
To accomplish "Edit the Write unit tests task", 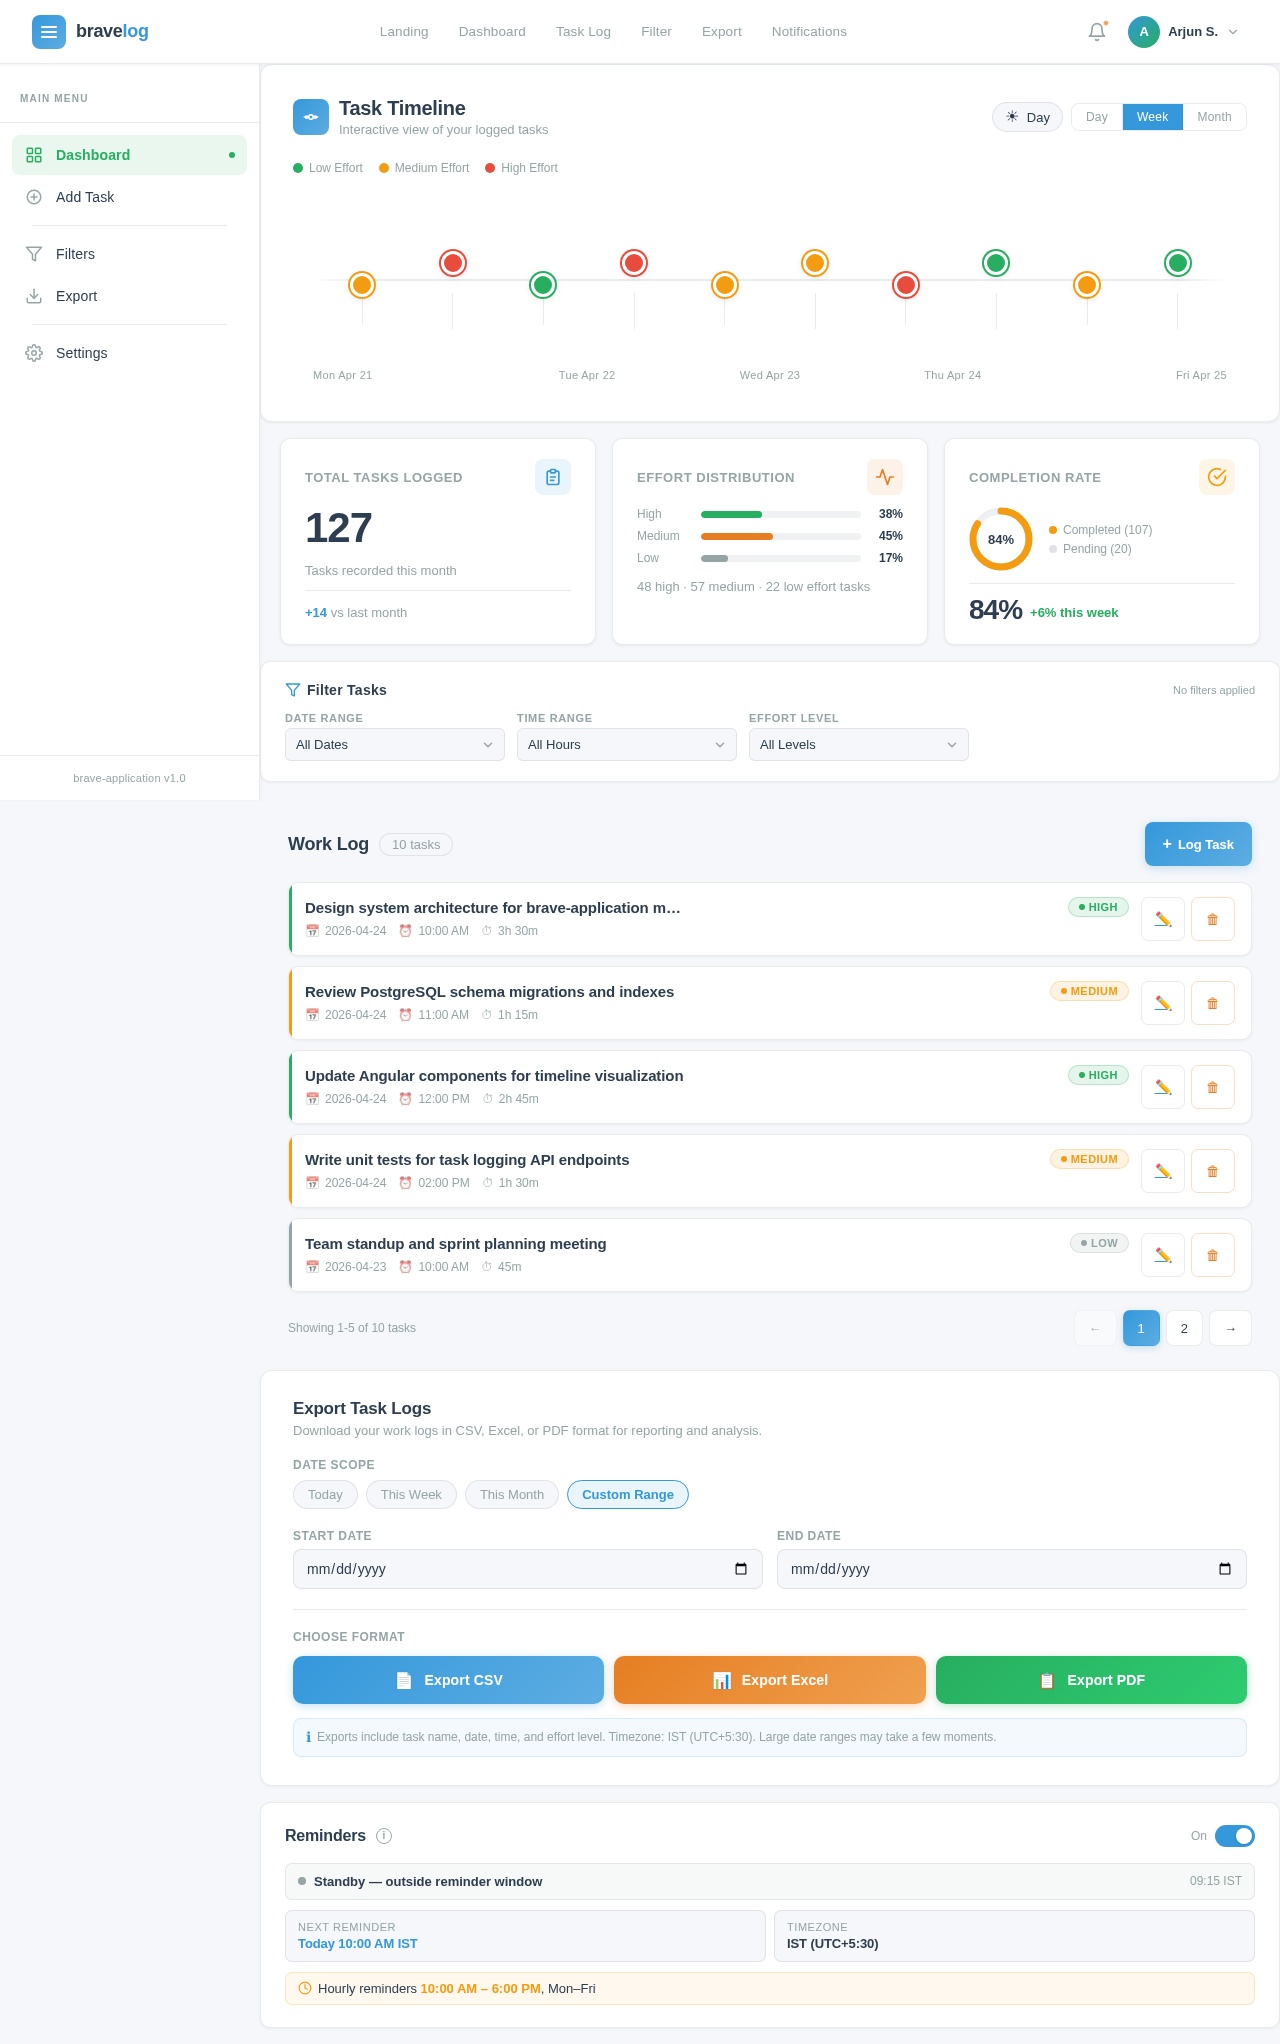I will pyautogui.click(x=1163, y=1171).
